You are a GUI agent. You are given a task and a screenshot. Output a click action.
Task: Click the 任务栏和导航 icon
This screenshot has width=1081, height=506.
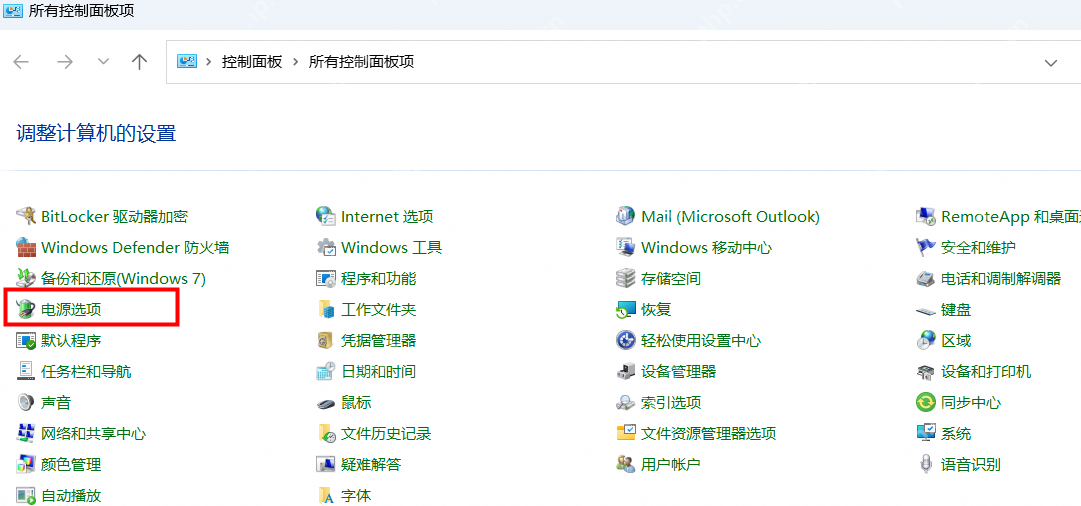pos(26,372)
